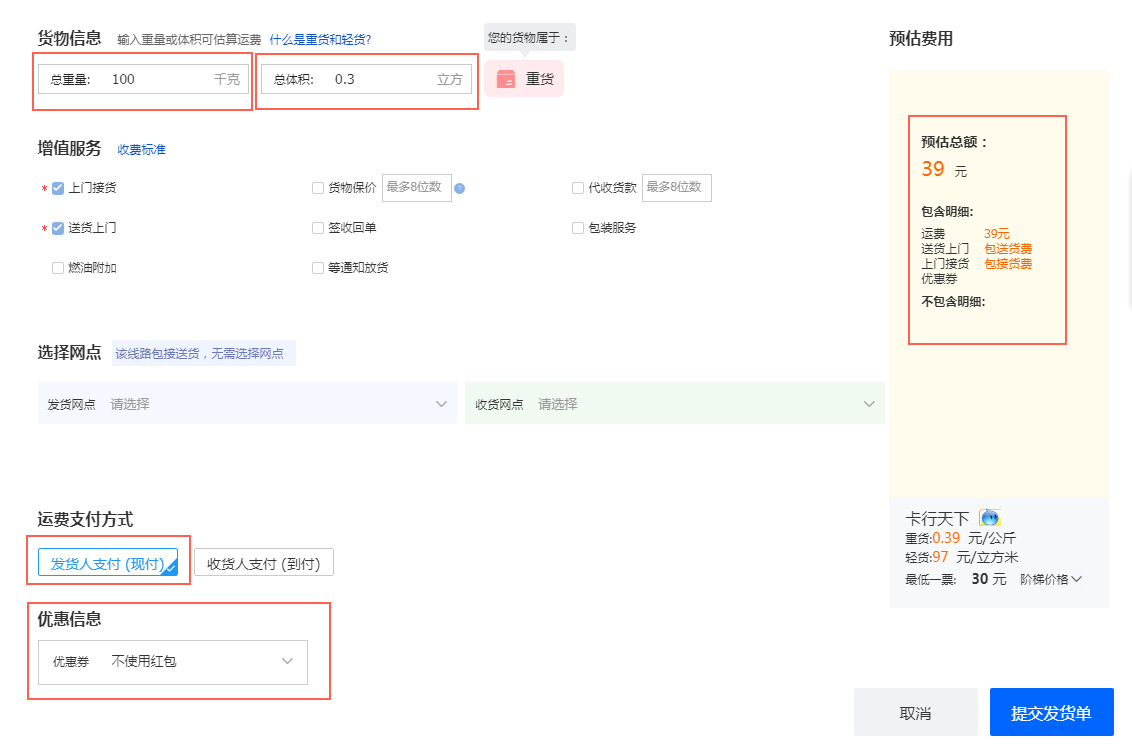Click the 包接货费 detail text
This screenshot has height=751, width=1132.
point(1008,264)
